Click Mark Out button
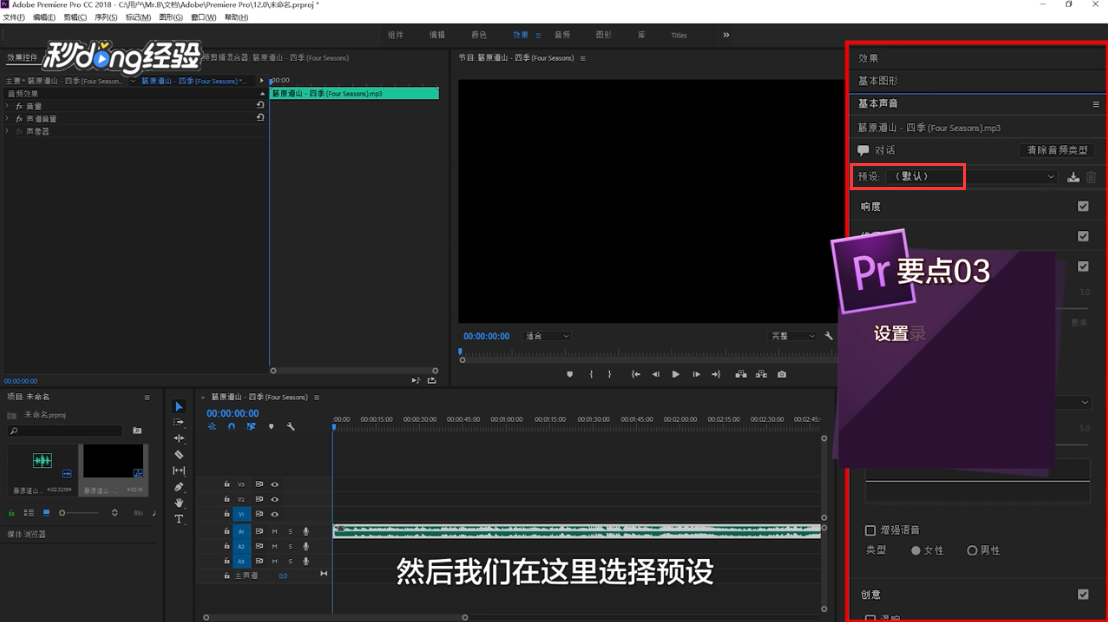Viewport: 1108px width, 622px height. point(609,375)
